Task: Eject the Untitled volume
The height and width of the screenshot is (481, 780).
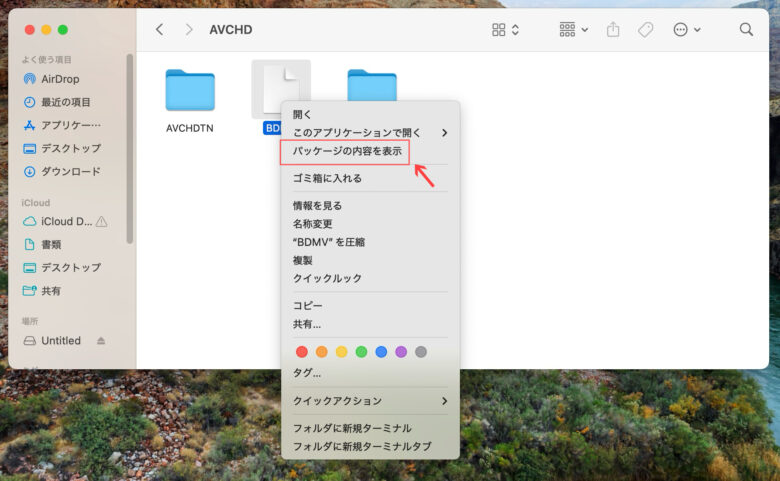Action: (100, 341)
